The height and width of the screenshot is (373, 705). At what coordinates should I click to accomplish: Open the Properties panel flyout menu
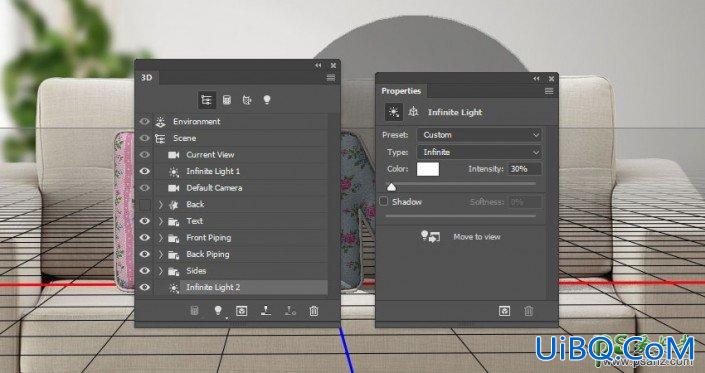tap(549, 91)
